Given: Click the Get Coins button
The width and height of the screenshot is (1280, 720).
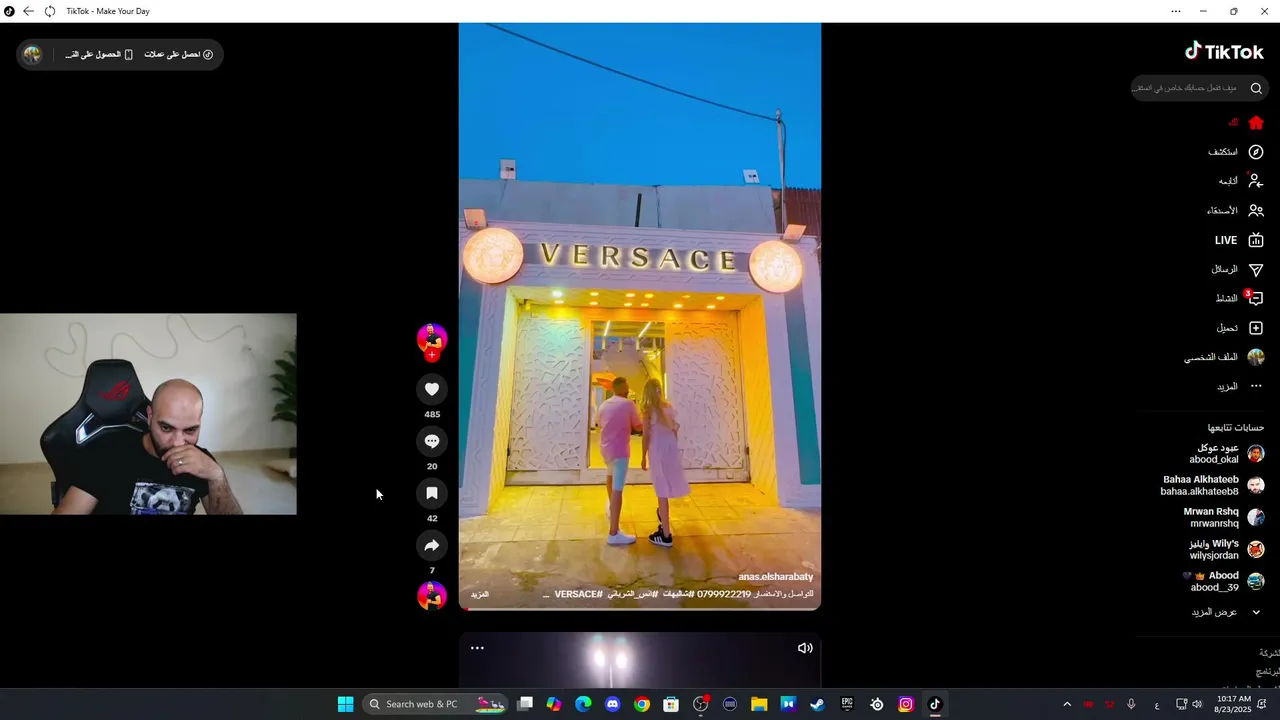Looking at the screenshot, I should coord(179,54).
